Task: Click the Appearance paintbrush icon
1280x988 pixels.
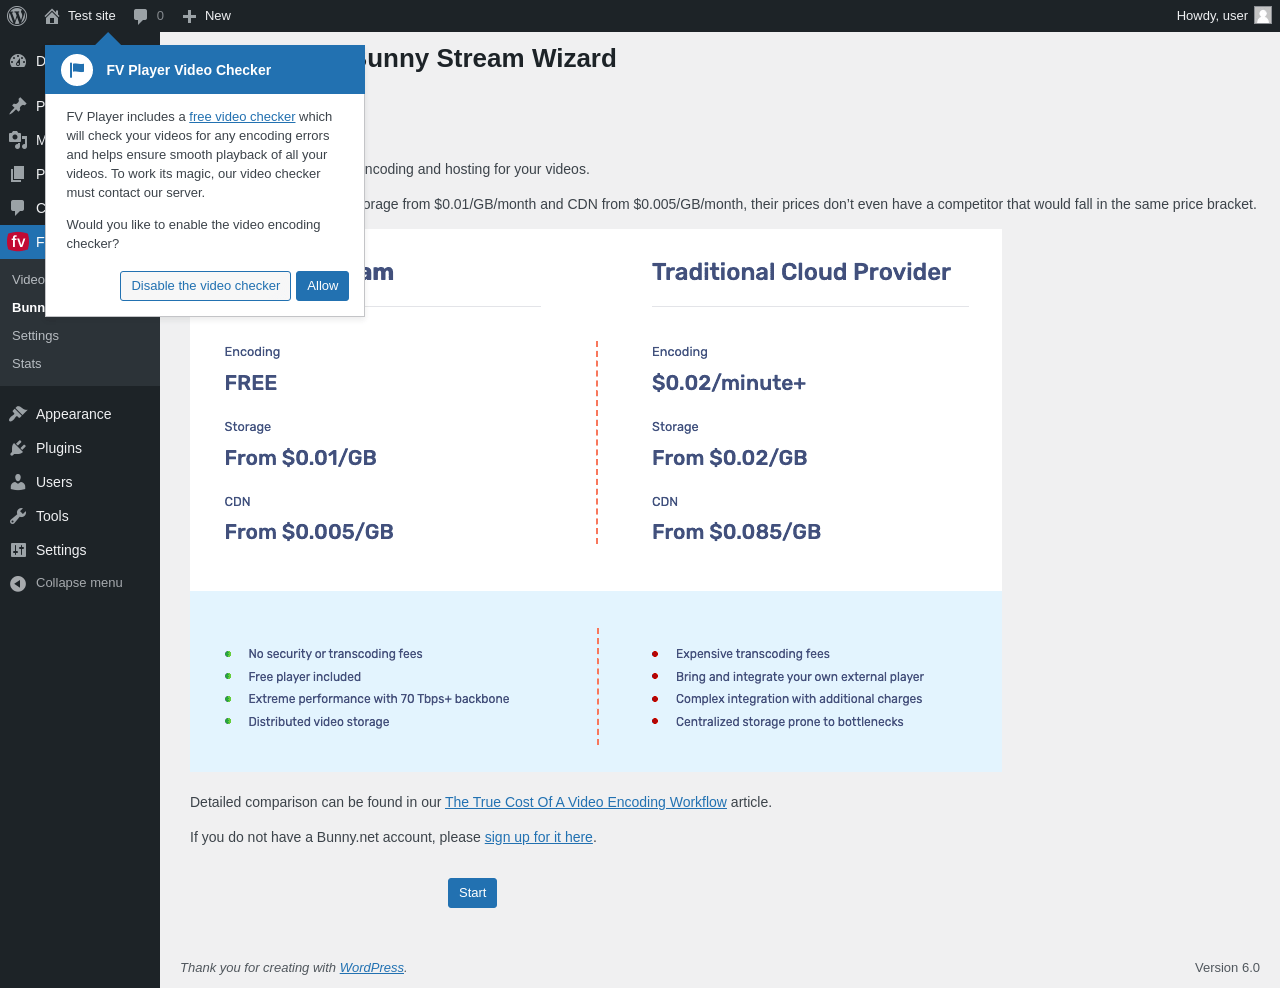Action: (x=18, y=414)
